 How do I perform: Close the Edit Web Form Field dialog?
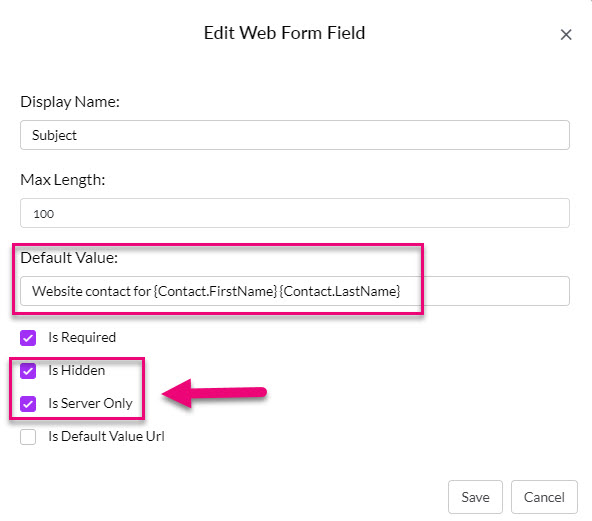566,35
